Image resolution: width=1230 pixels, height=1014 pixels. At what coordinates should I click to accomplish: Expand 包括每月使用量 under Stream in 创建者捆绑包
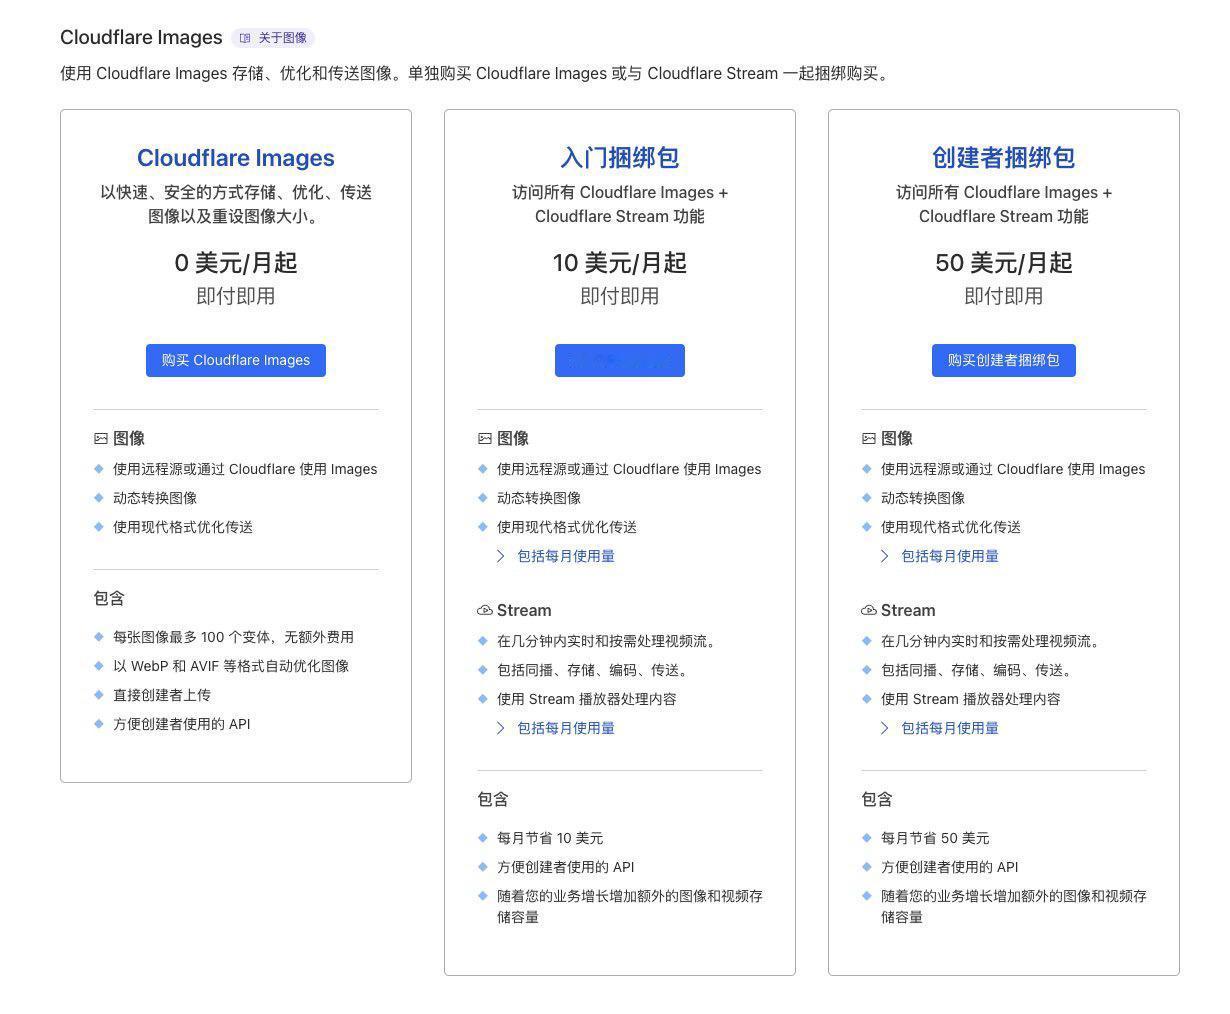[940, 728]
